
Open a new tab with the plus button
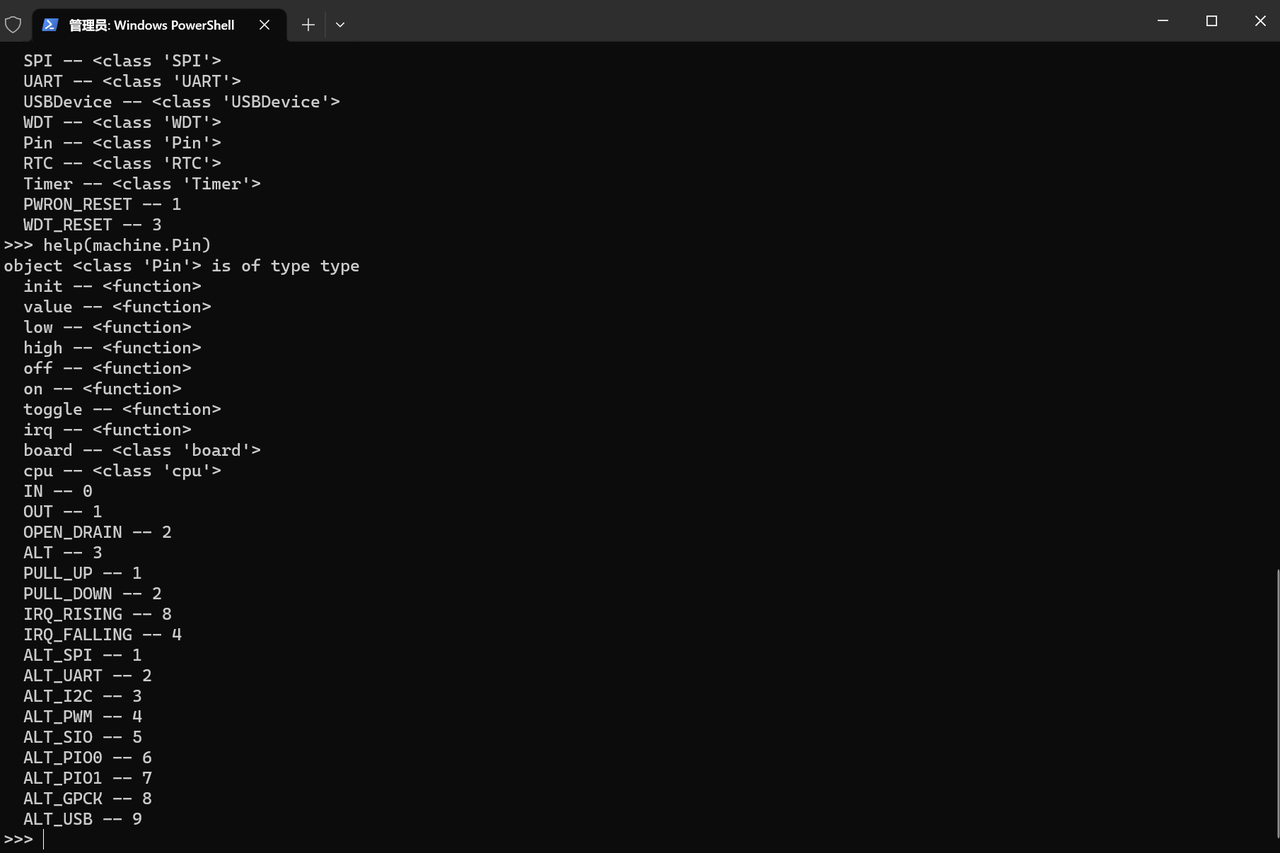point(308,24)
